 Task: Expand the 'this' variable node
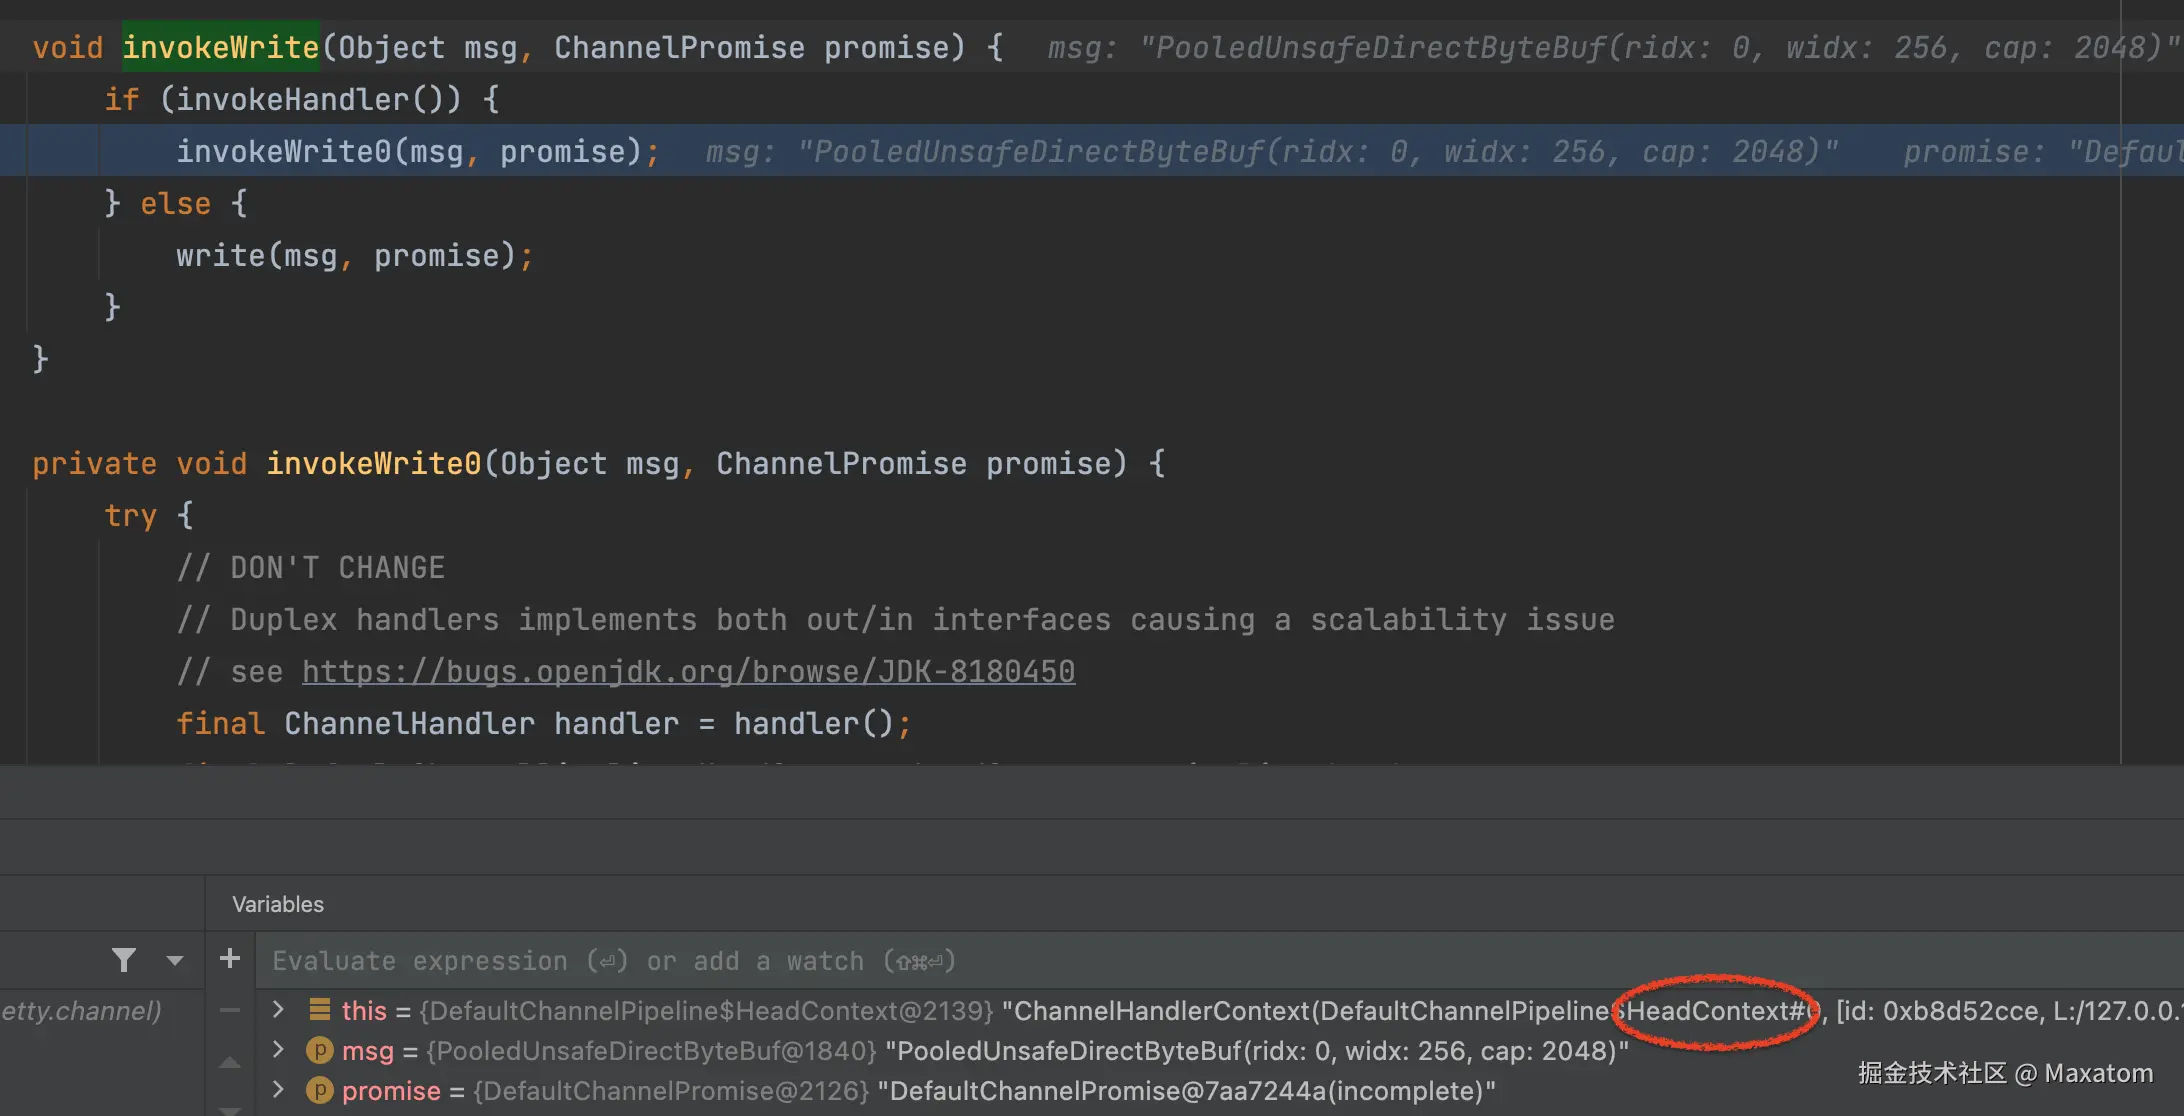point(279,1010)
